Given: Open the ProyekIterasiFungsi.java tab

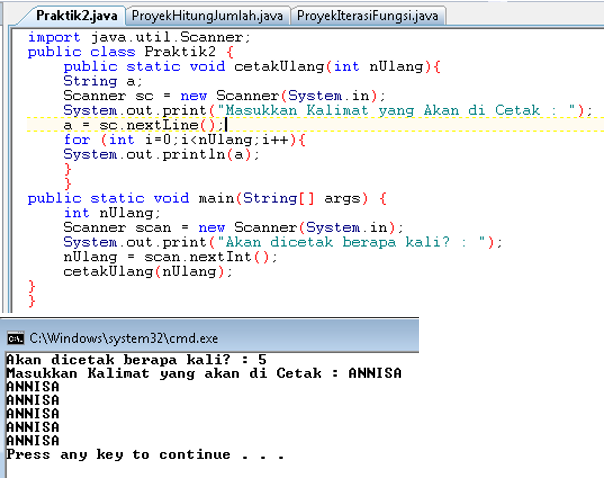Looking at the screenshot, I should pos(367,16).
